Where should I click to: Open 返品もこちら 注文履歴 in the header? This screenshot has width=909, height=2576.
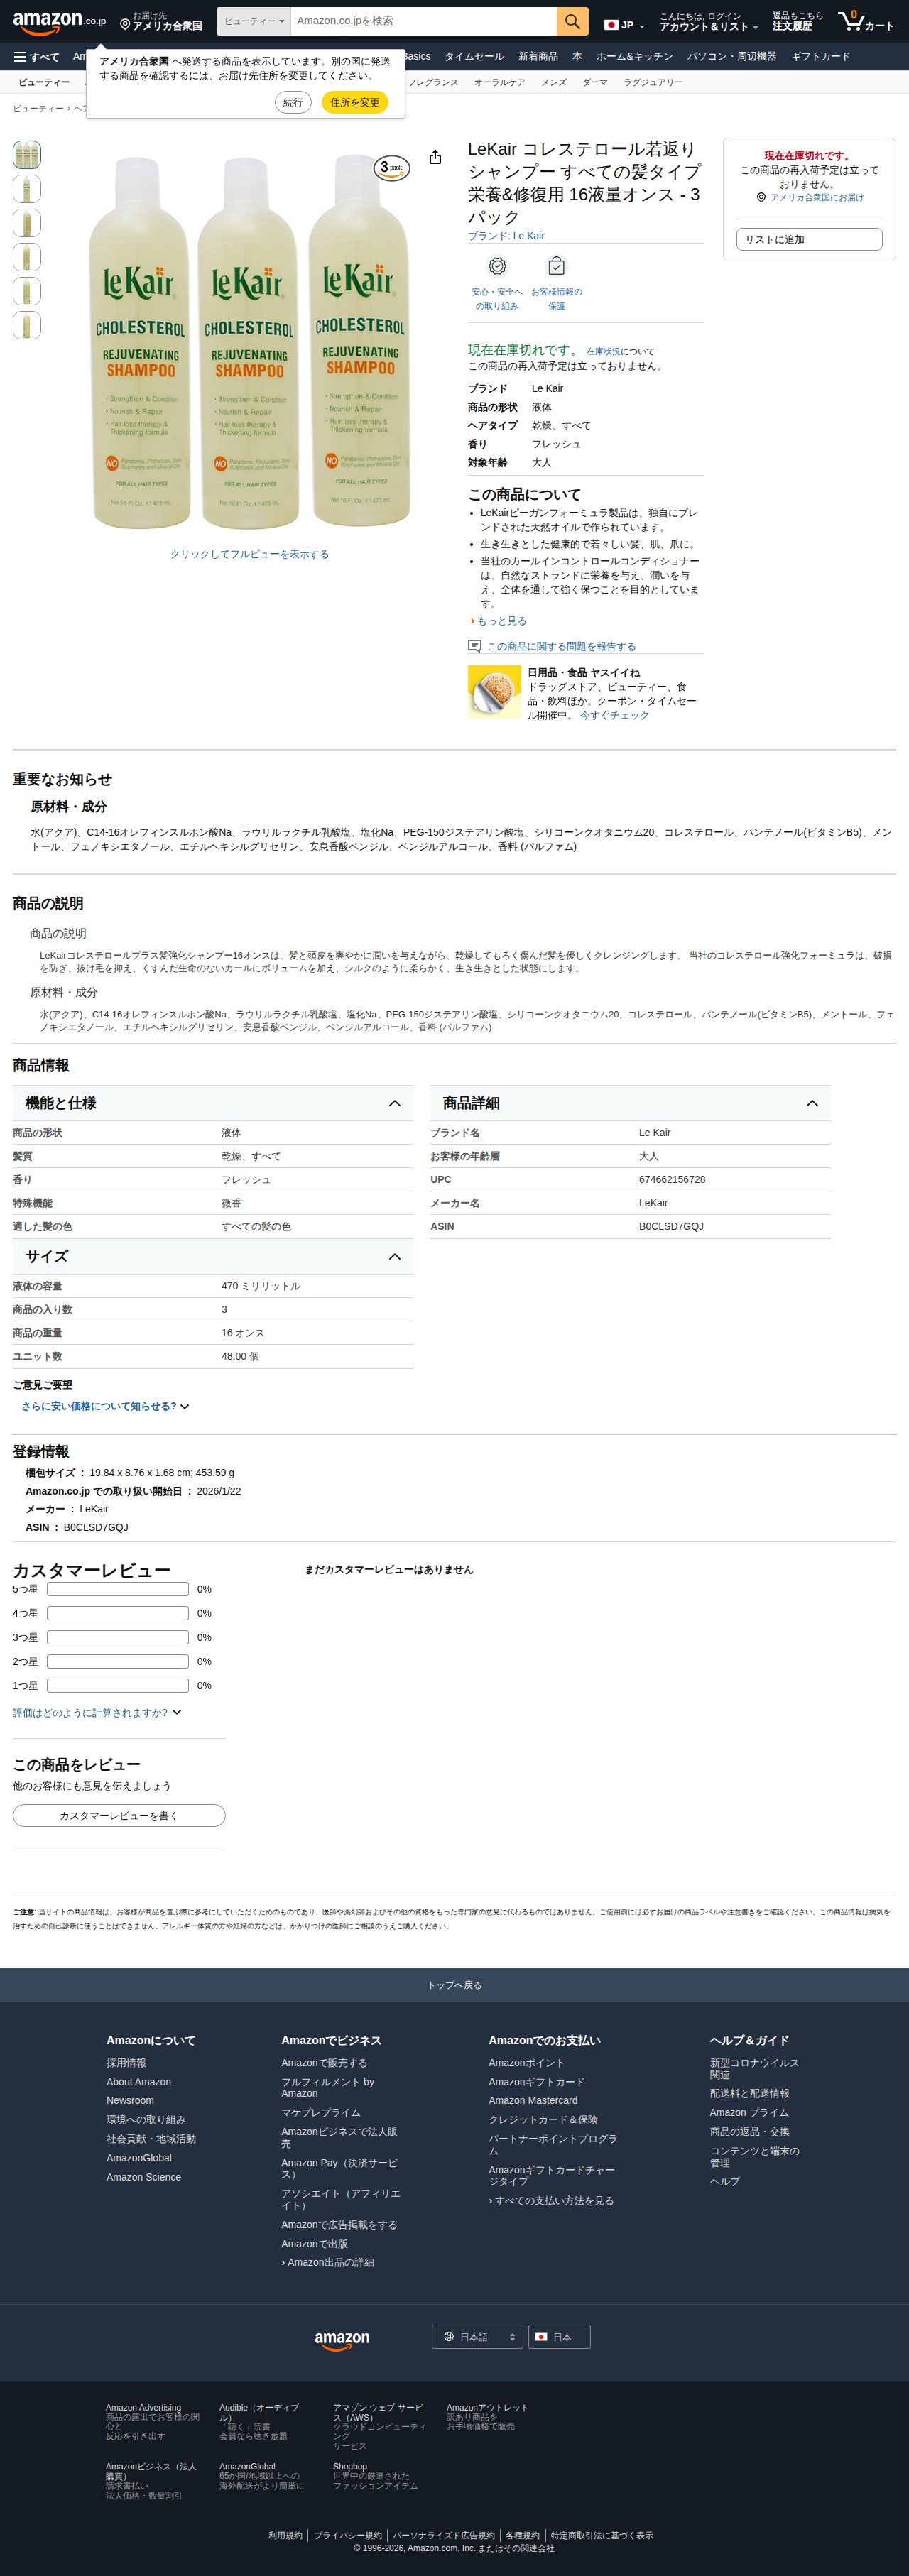pos(797,21)
